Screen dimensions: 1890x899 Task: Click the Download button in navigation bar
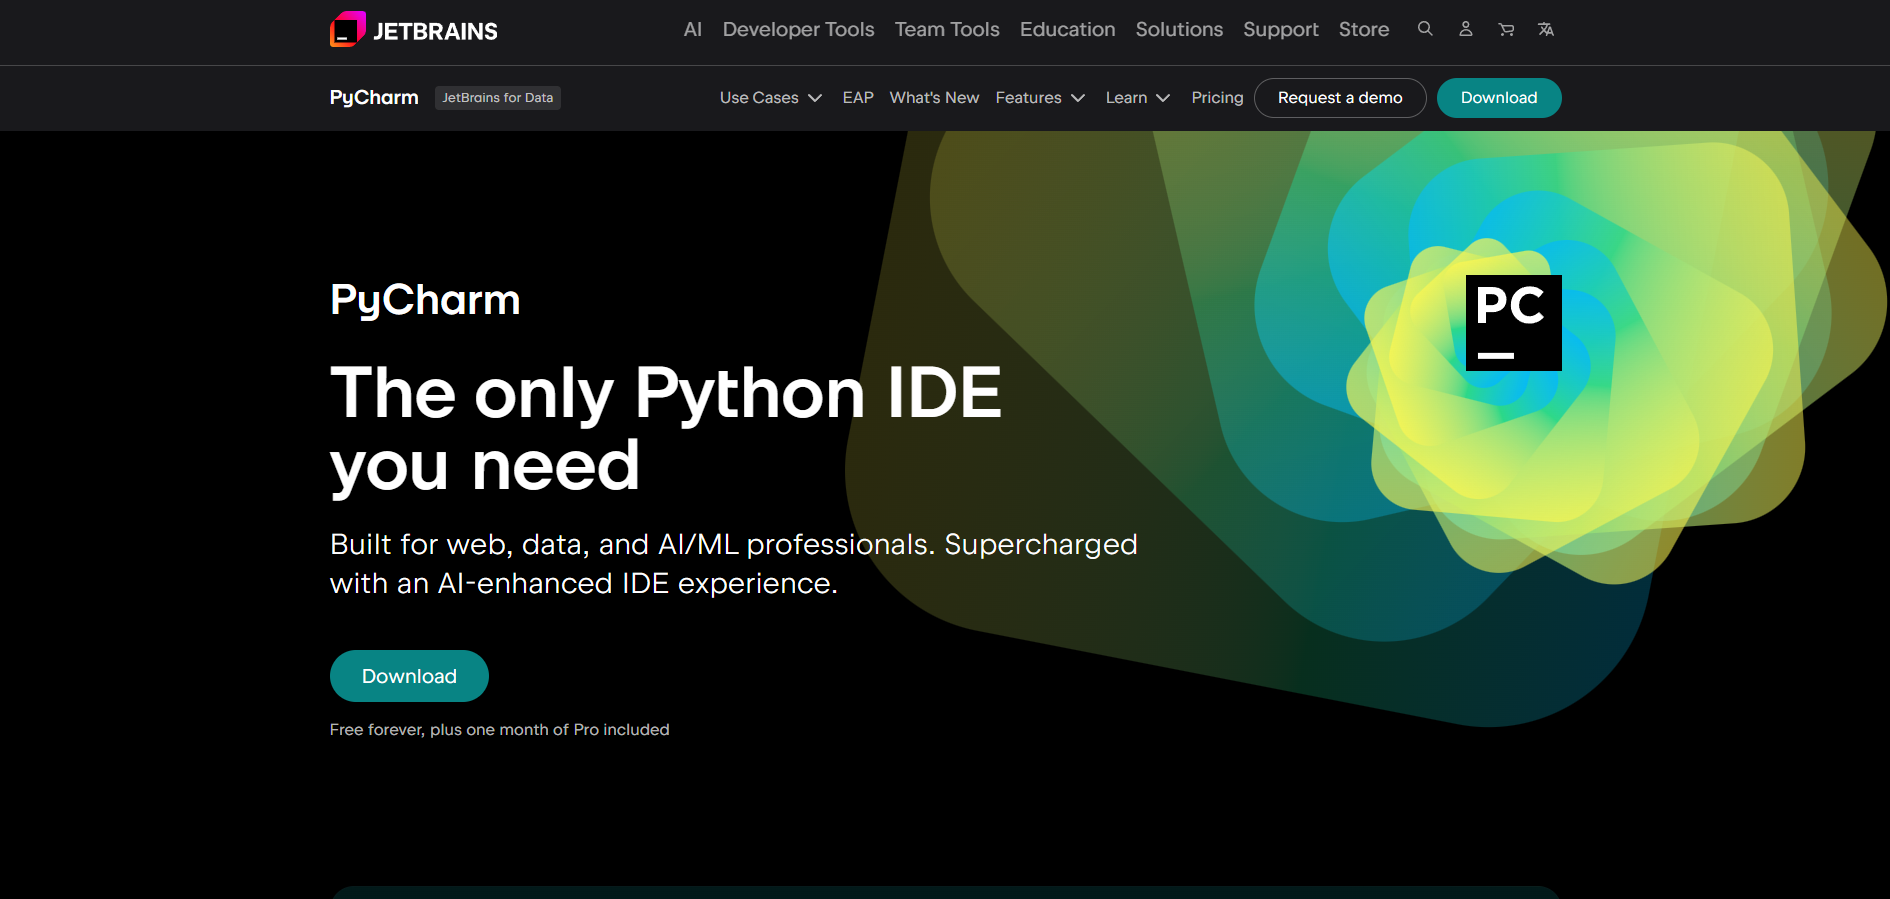tap(1498, 98)
